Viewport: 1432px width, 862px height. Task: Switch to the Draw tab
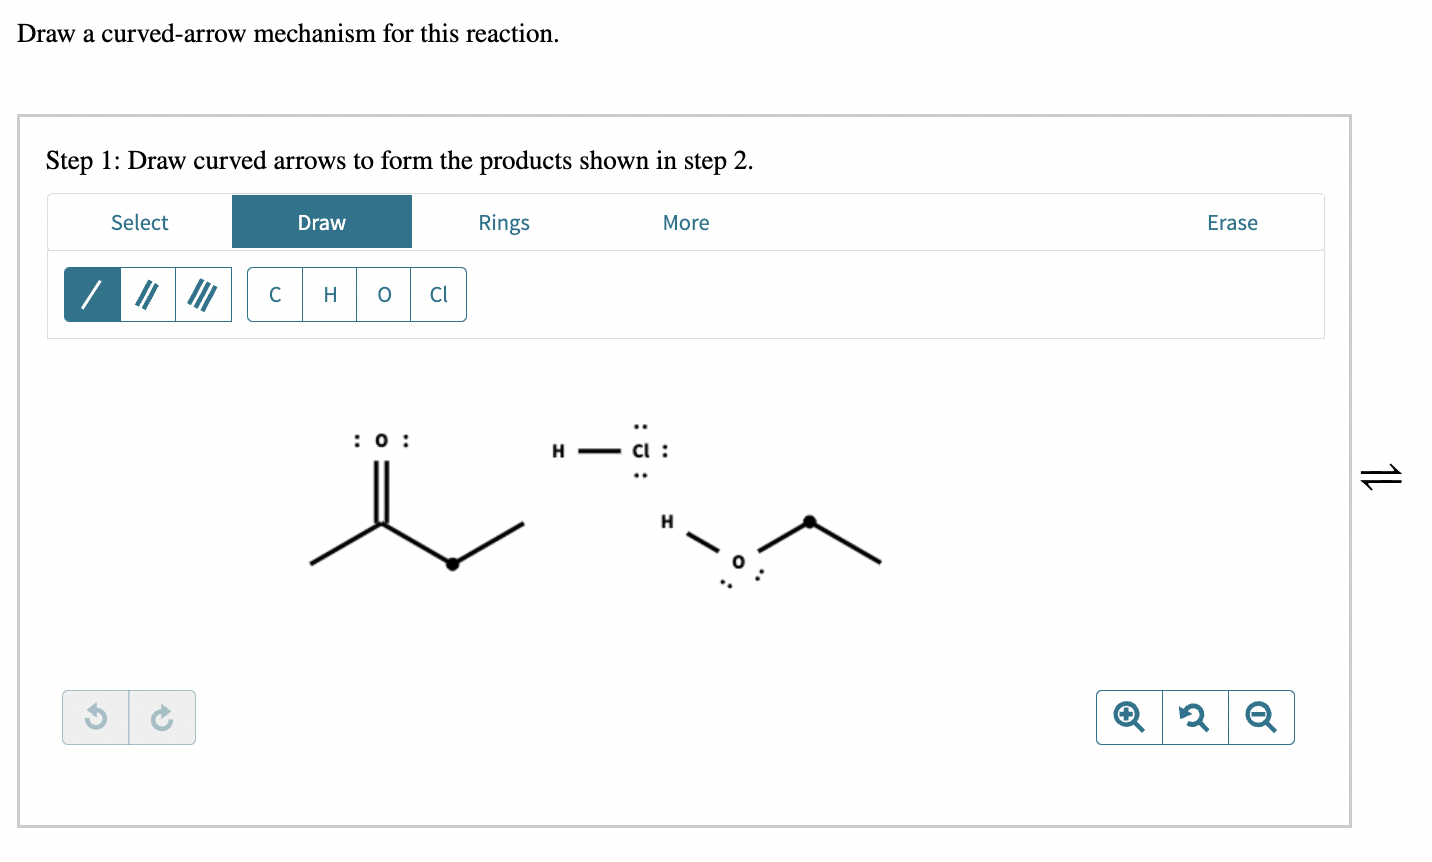321,221
